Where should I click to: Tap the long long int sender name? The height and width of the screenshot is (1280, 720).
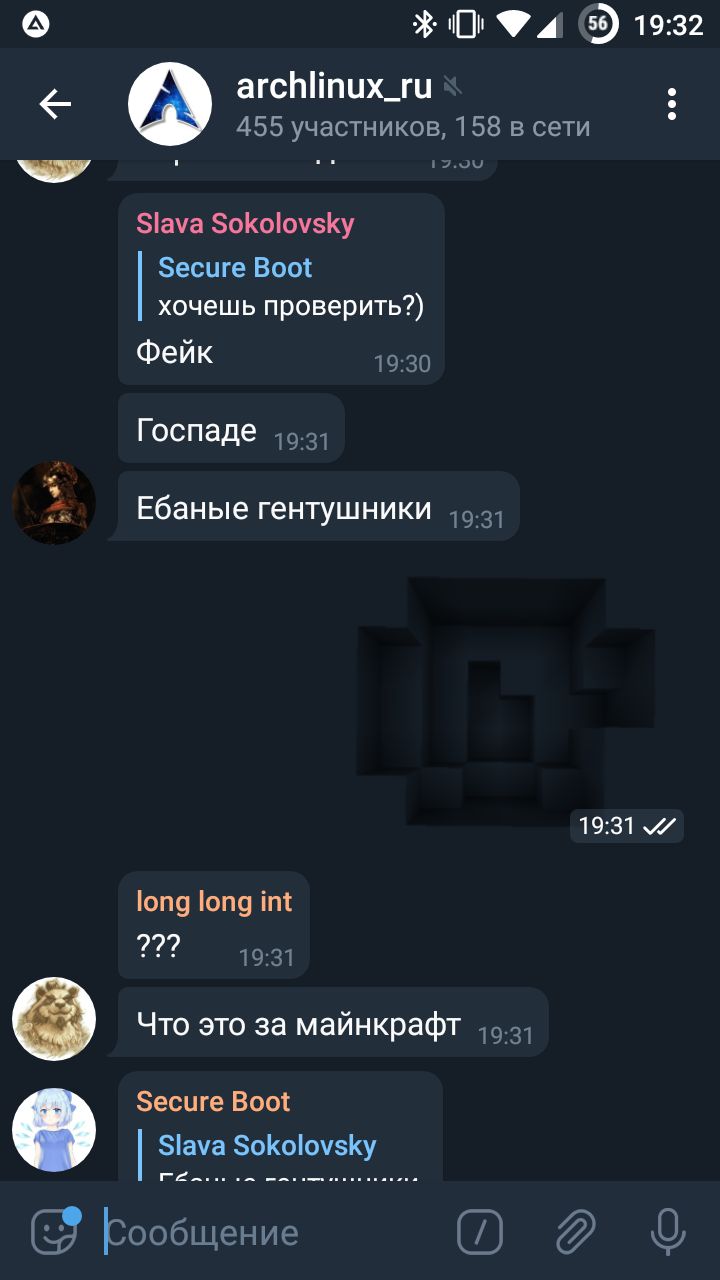[x=214, y=902]
